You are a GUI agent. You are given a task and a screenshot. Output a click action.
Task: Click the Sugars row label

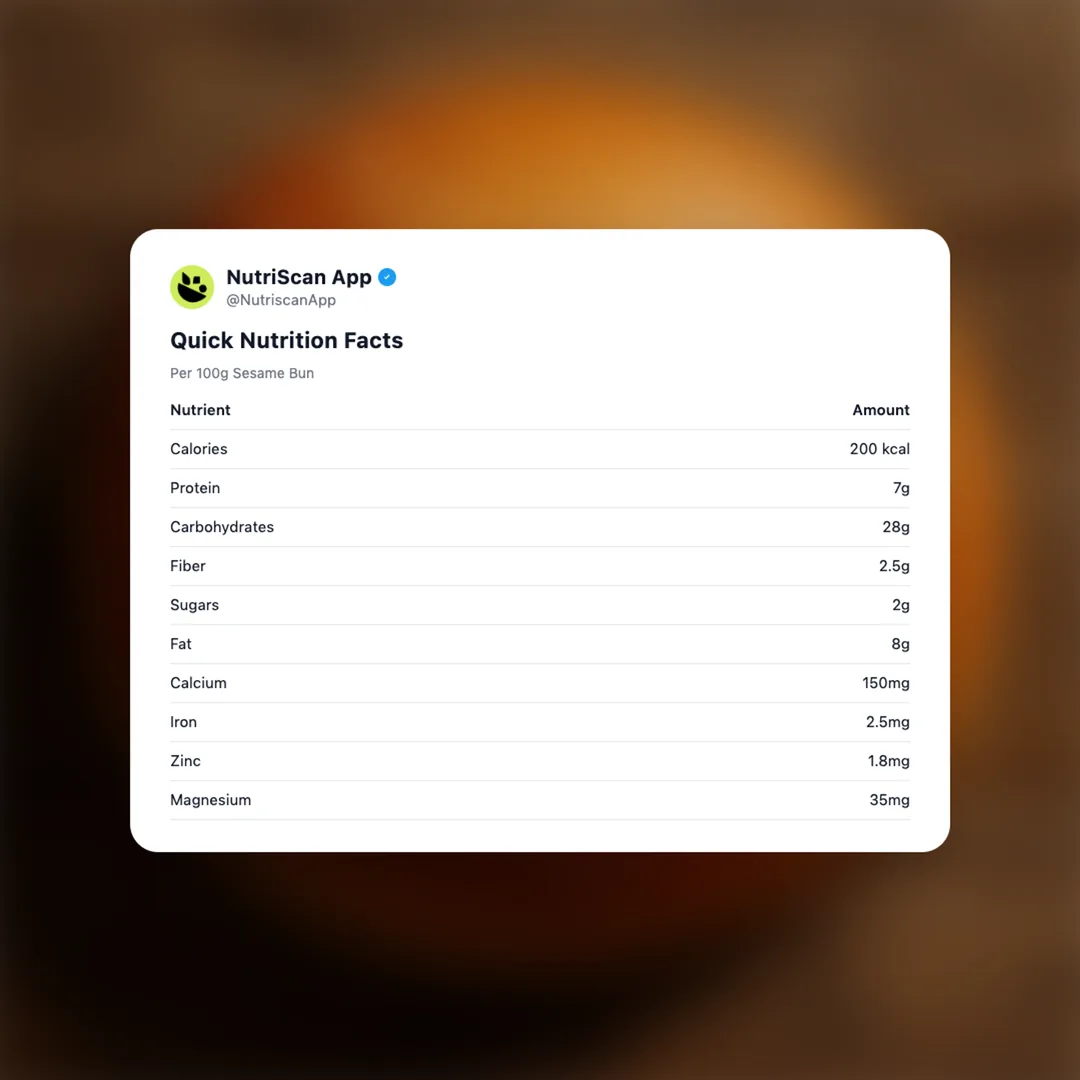click(x=194, y=605)
